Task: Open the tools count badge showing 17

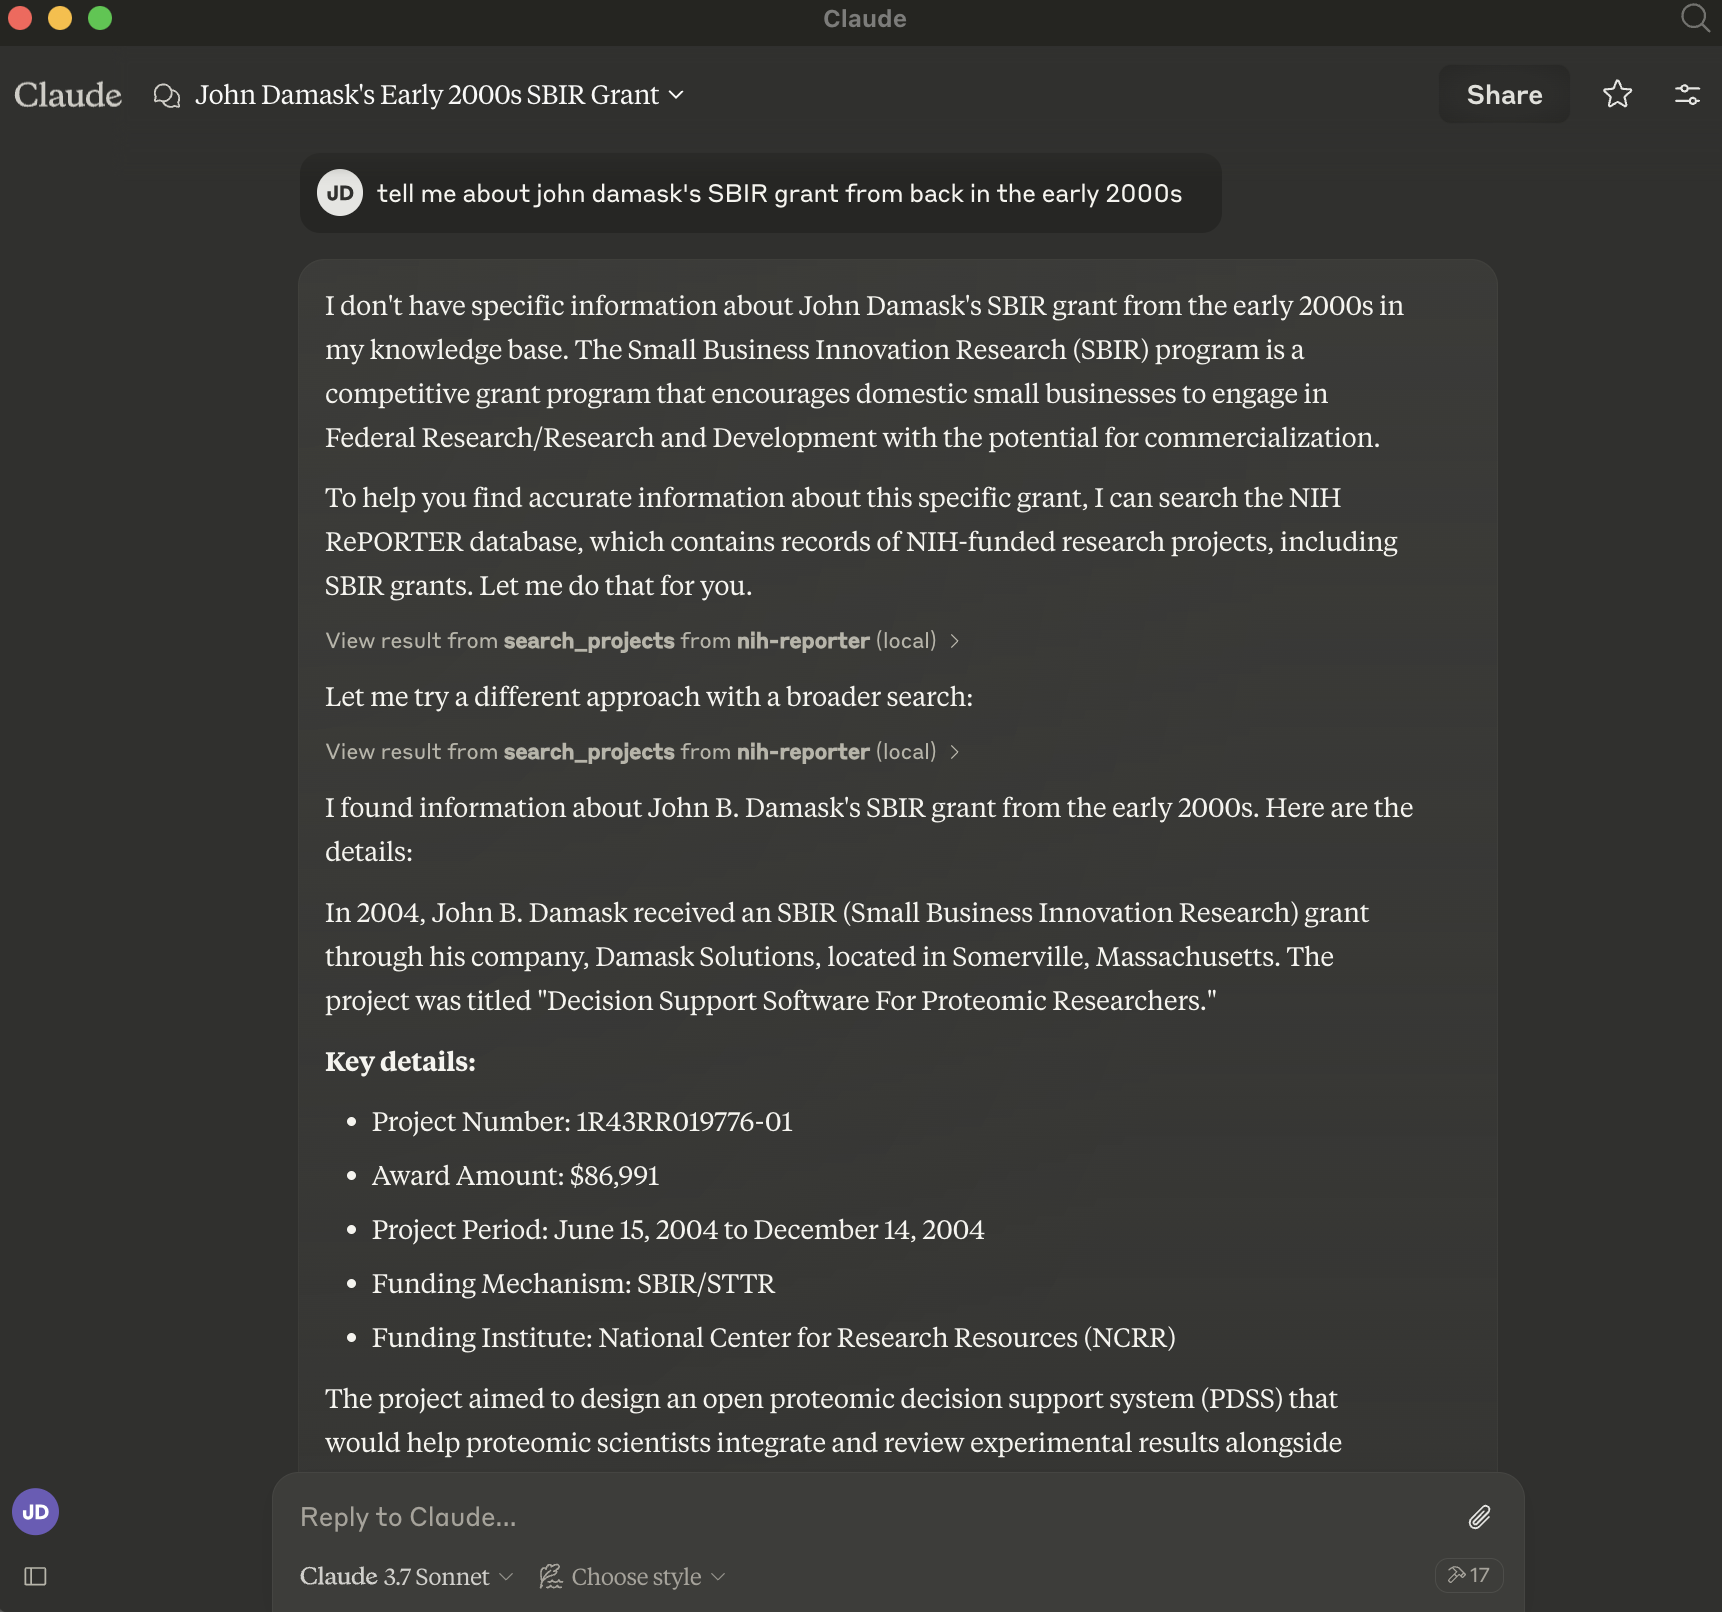Action: tap(1468, 1575)
